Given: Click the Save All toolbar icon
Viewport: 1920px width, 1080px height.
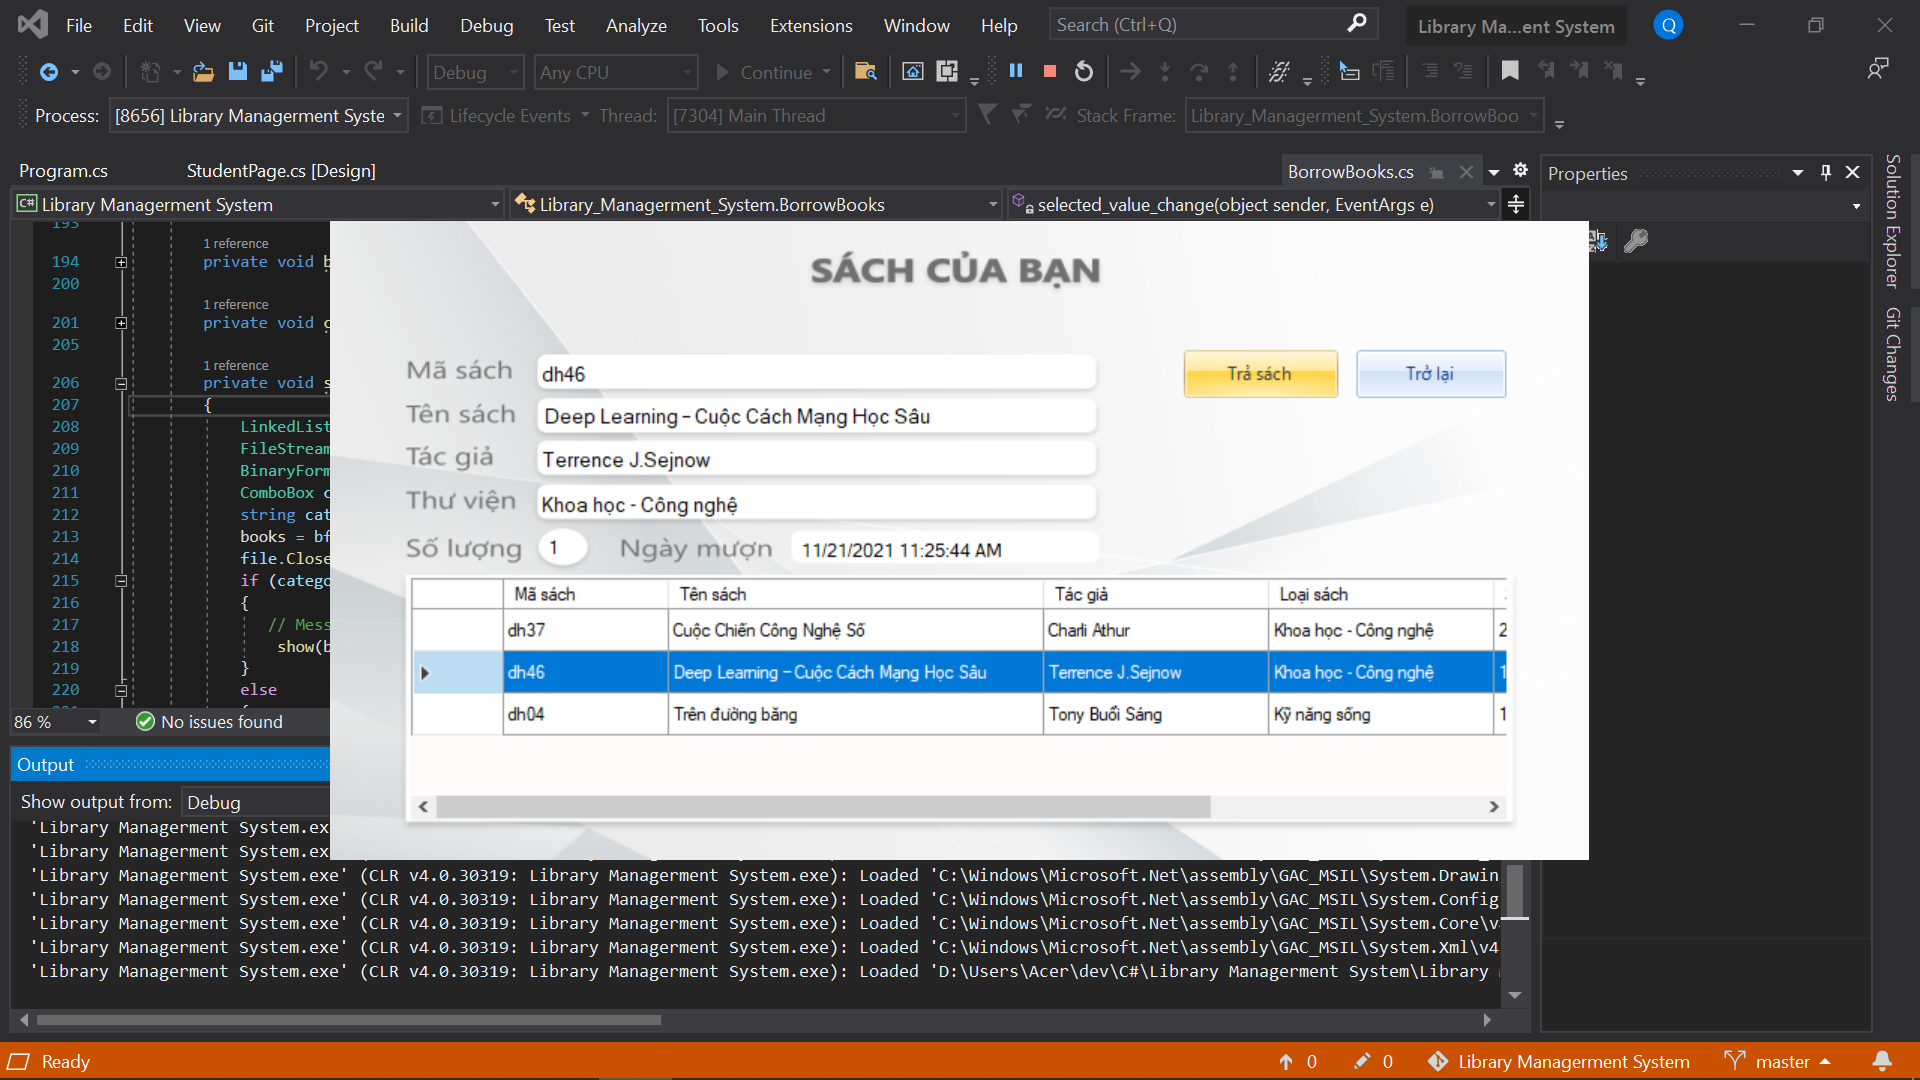Looking at the screenshot, I should coord(271,71).
